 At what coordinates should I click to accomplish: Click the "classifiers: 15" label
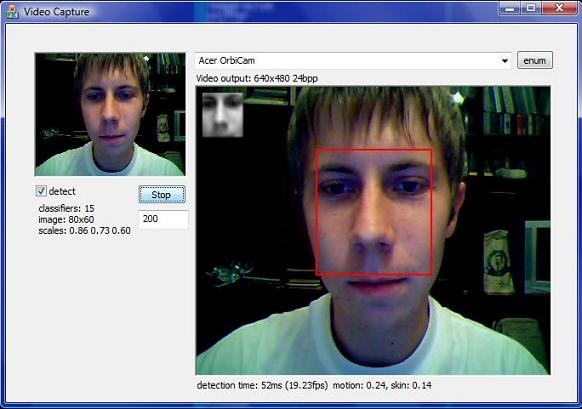coord(66,208)
